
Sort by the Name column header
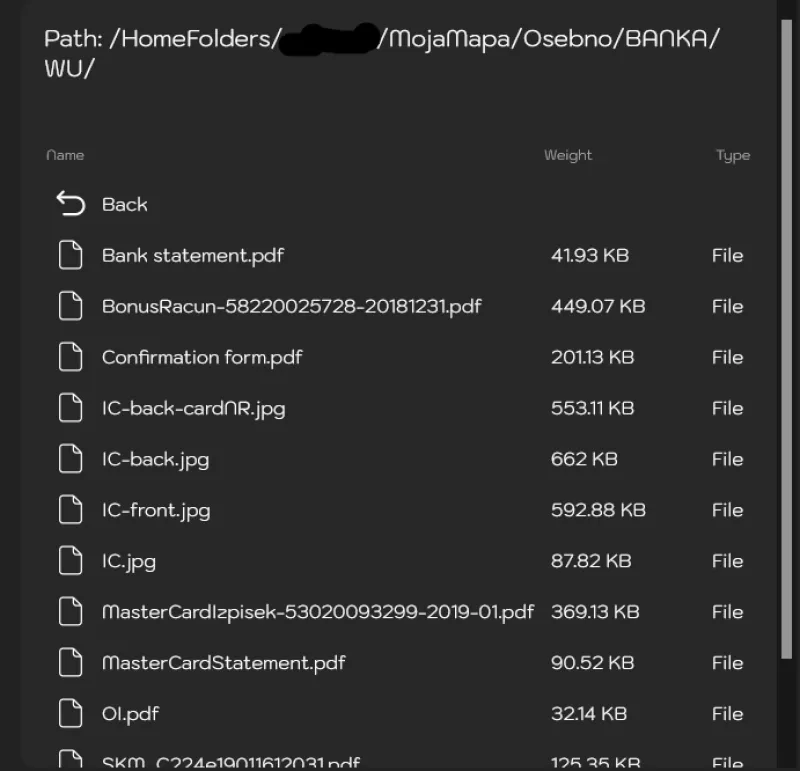click(x=65, y=155)
